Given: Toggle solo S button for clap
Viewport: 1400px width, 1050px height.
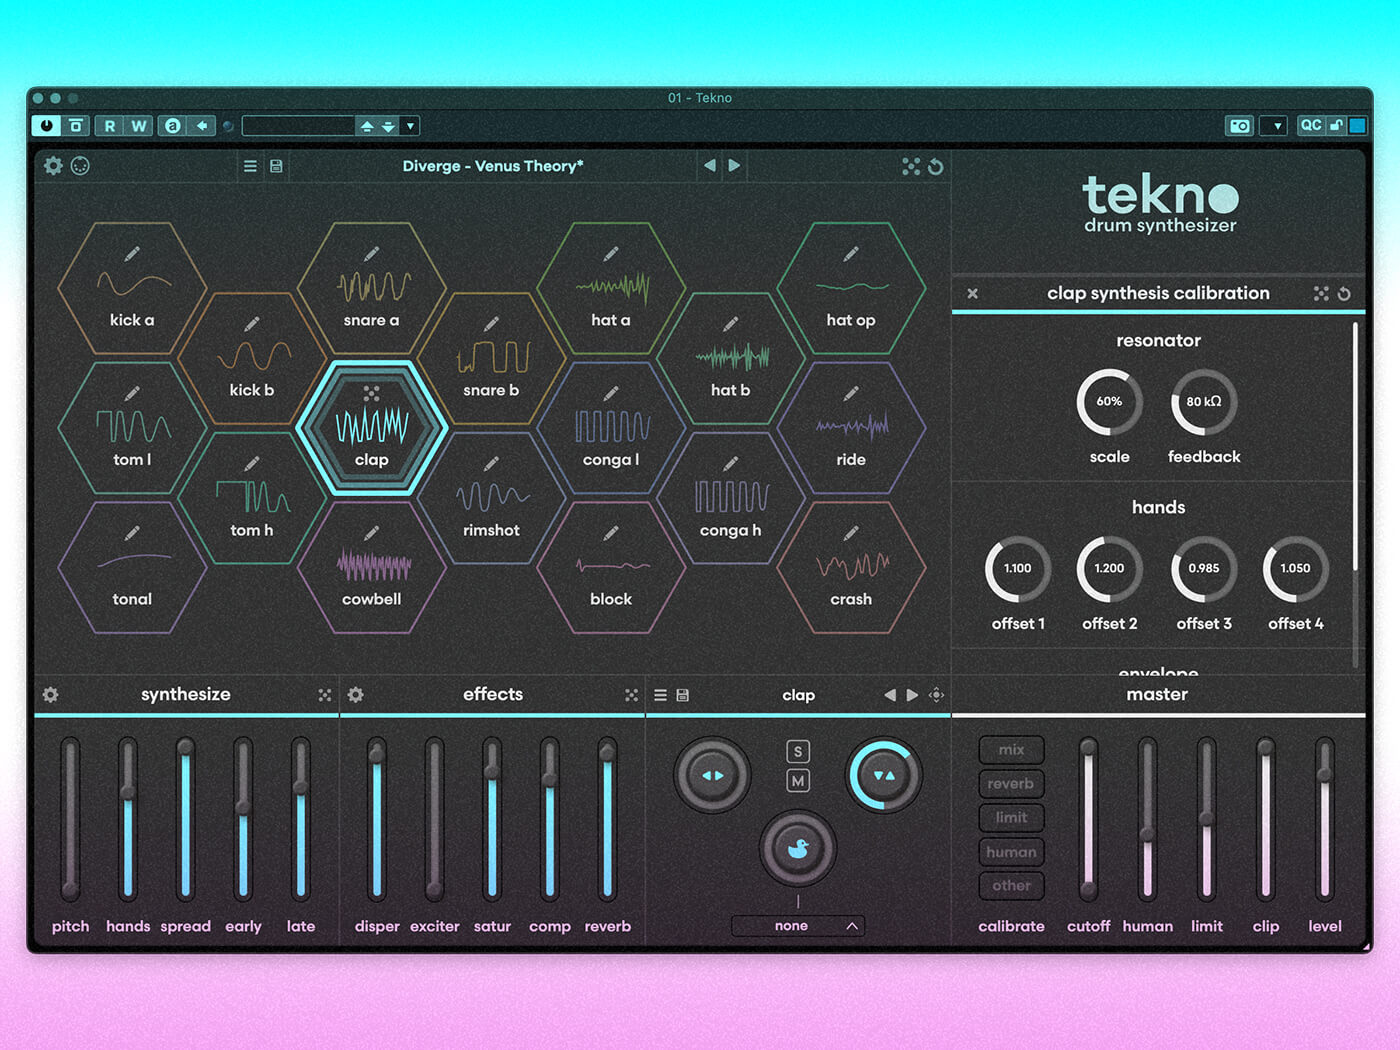Looking at the screenshot, I should (798, 752).
